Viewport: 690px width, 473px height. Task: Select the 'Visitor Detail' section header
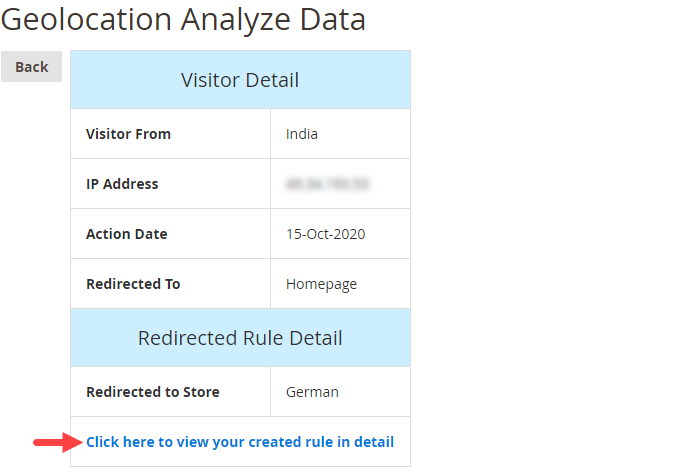click(240, 80)
